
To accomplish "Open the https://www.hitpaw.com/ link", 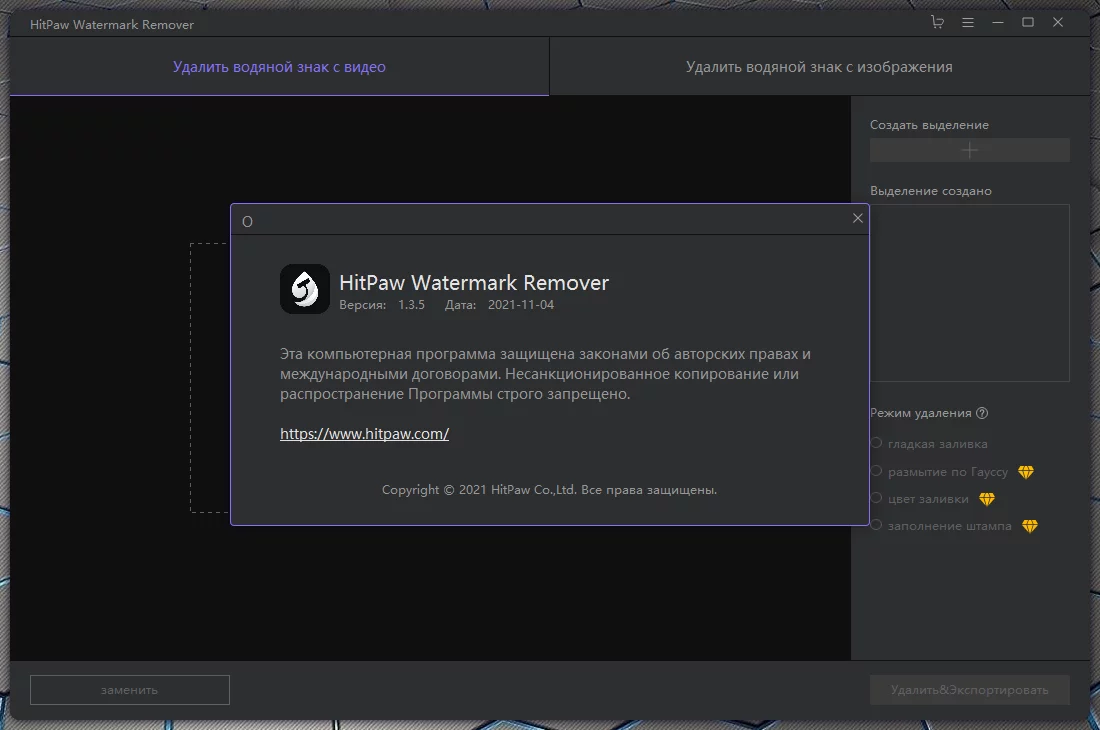I will pos(364,433).
